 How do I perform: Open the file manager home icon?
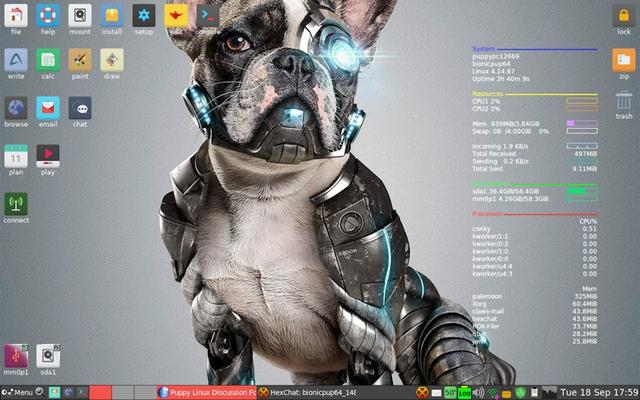click(x=16, y=16)
